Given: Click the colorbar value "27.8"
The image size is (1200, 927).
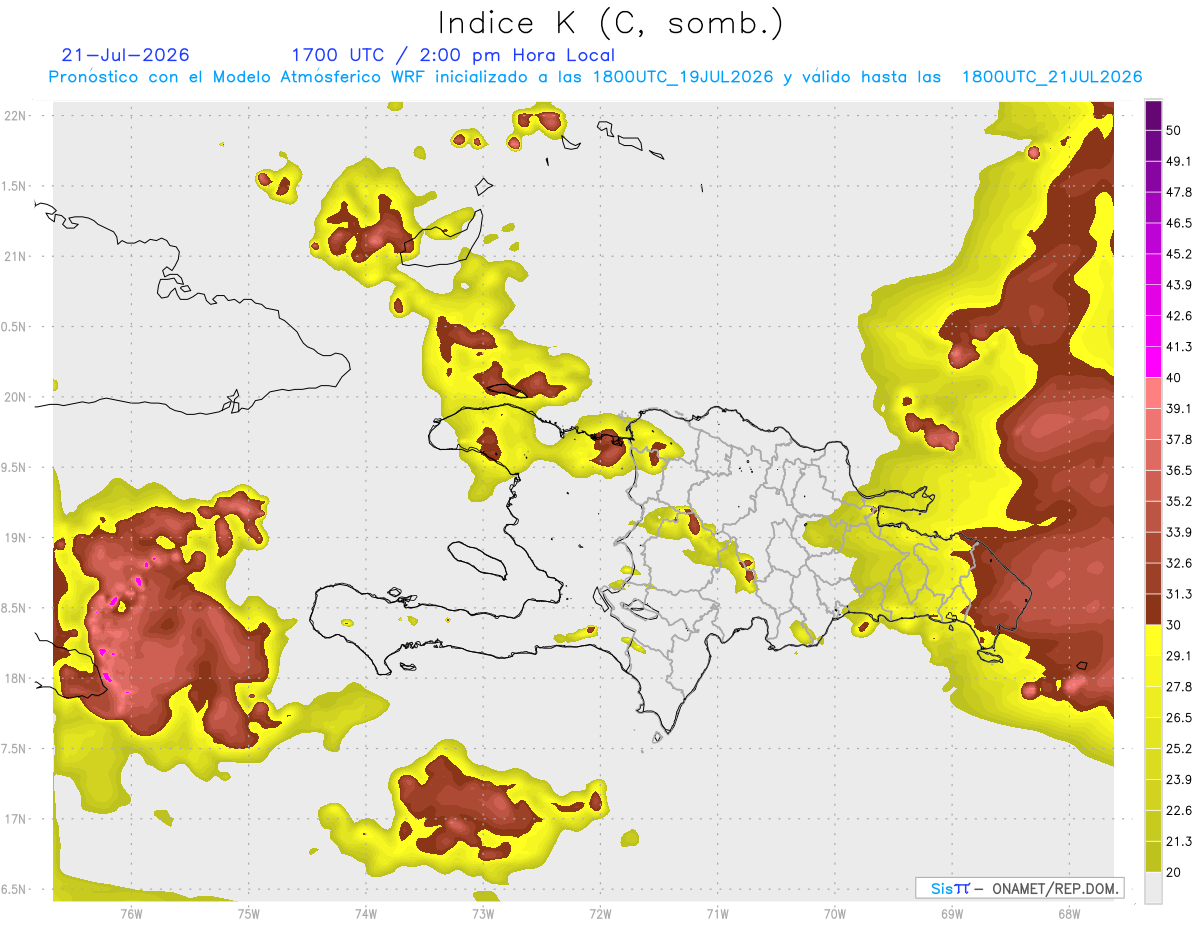Looking at the screenshot, I should [x=1179, y=687].
